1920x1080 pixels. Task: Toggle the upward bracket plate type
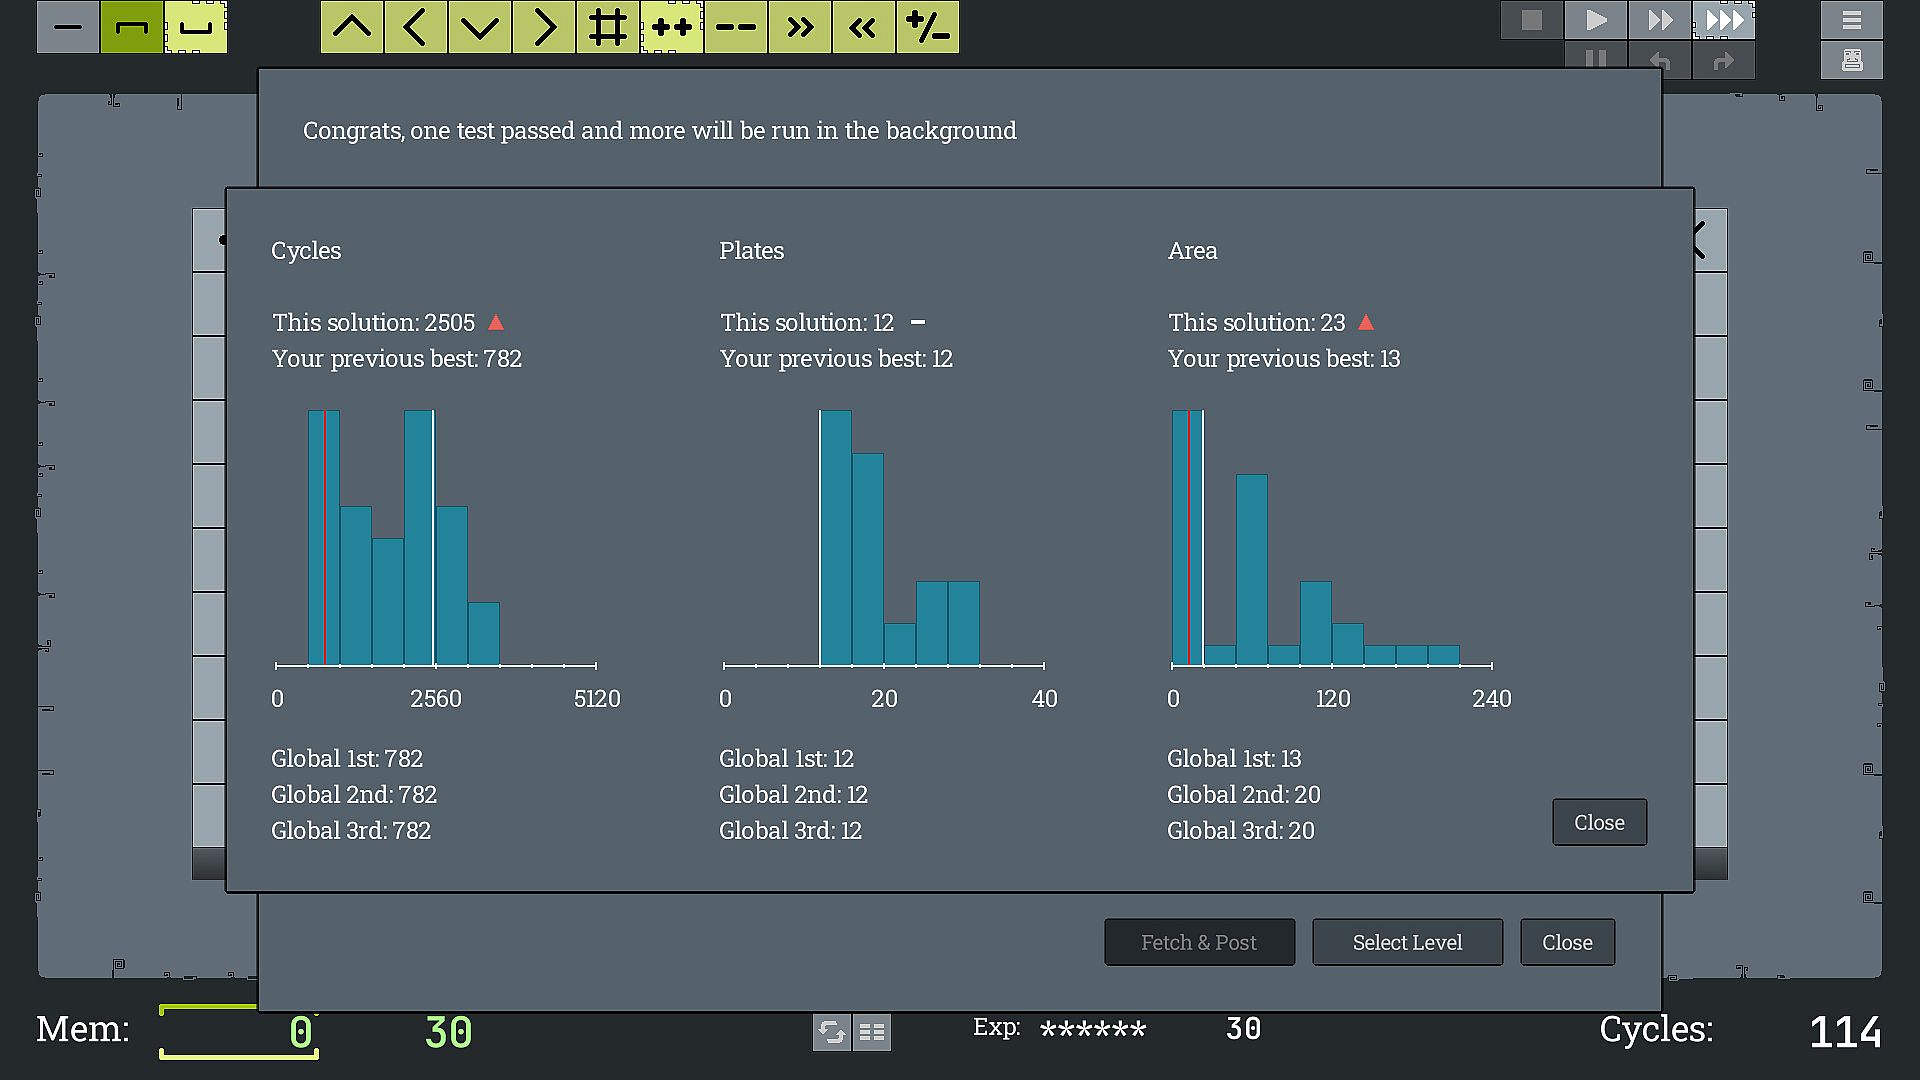tap(196, 27)
